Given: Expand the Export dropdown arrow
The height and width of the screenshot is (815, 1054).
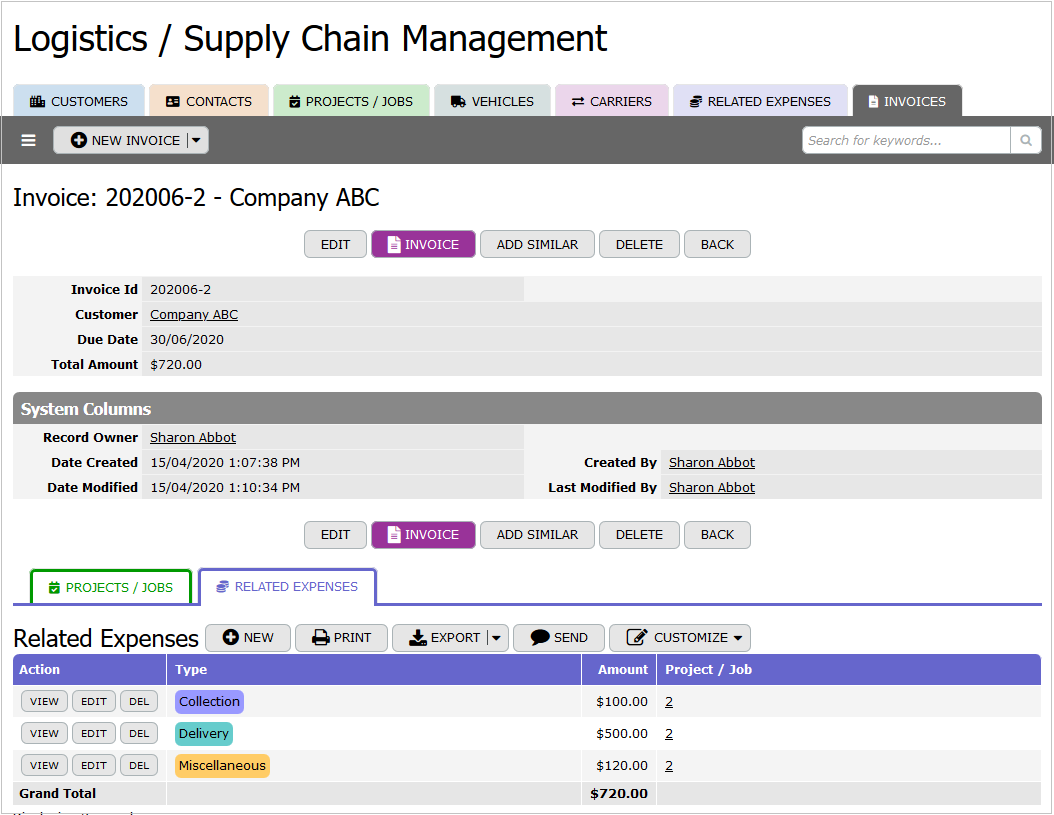Looking at the screenshot, I should coord(497,637).
